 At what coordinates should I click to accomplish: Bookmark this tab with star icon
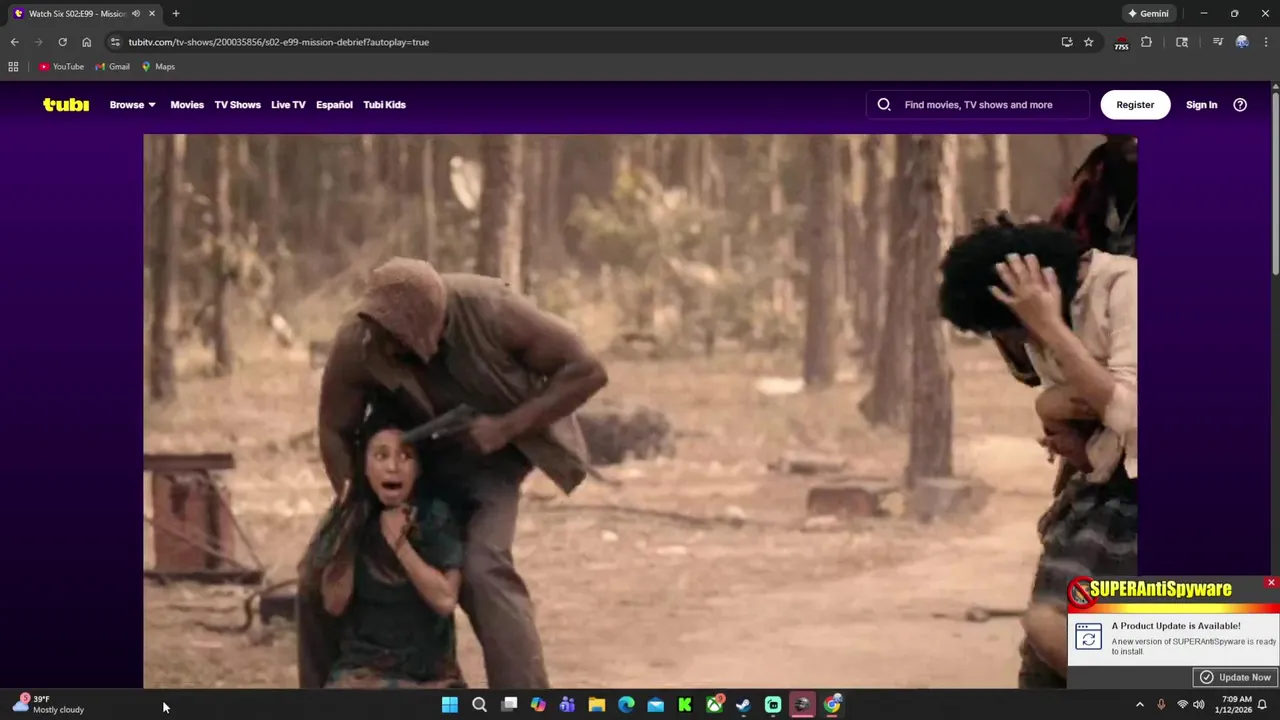pyautogui.click(x=1089, y=42)
